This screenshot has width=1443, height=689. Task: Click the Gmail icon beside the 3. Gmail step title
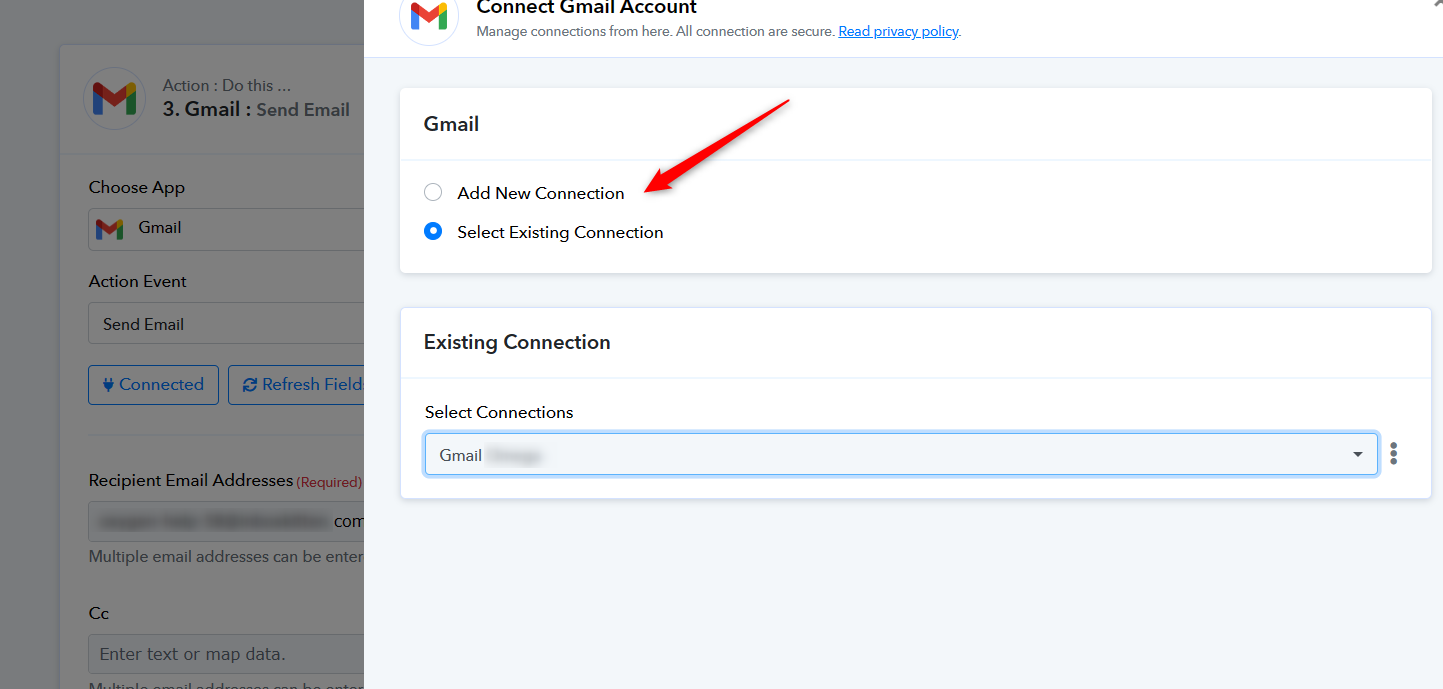114,98
